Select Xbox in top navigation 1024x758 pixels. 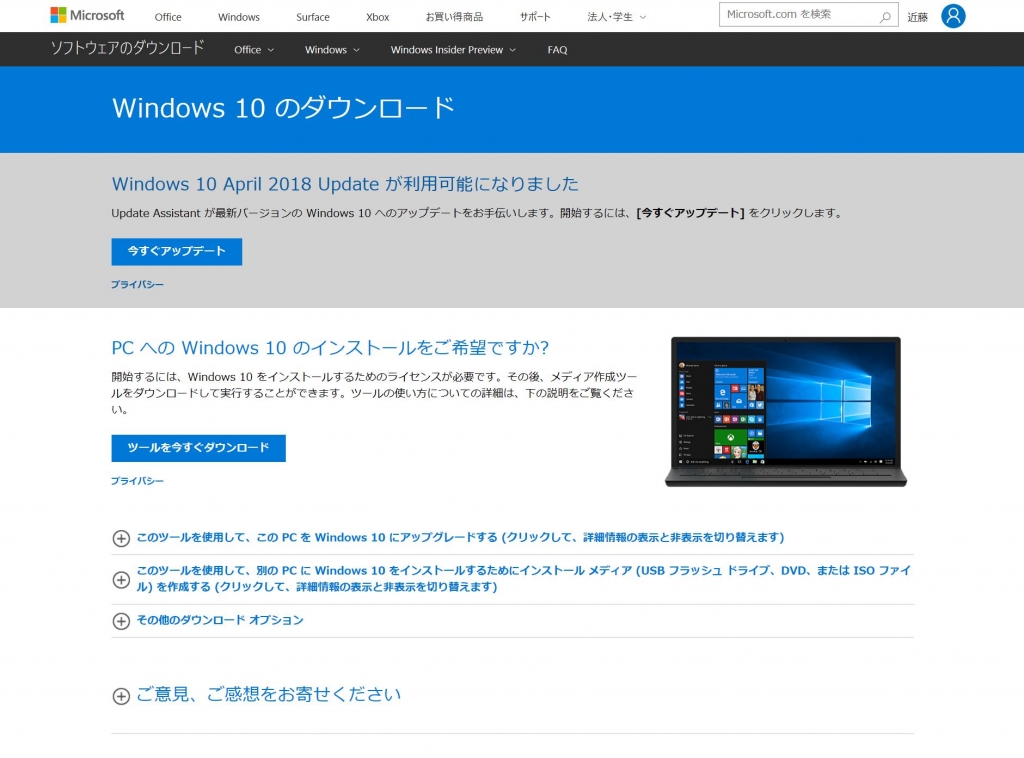click(x=377, y=17)
